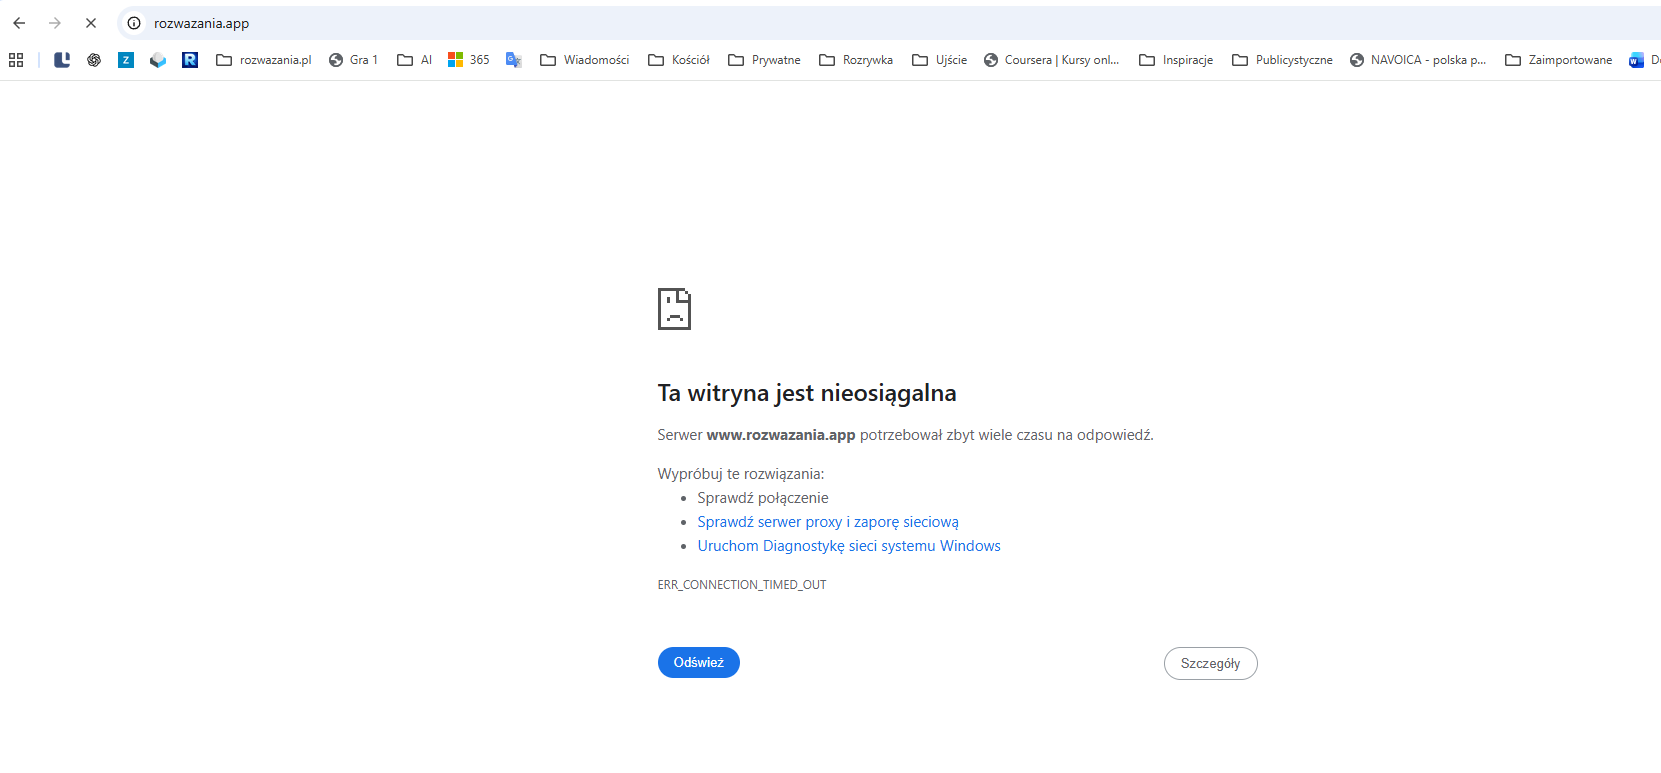The image size is (1661, 773).
Task: Open the Inspiracje bookmark folder
Action: coord(1176,60)
